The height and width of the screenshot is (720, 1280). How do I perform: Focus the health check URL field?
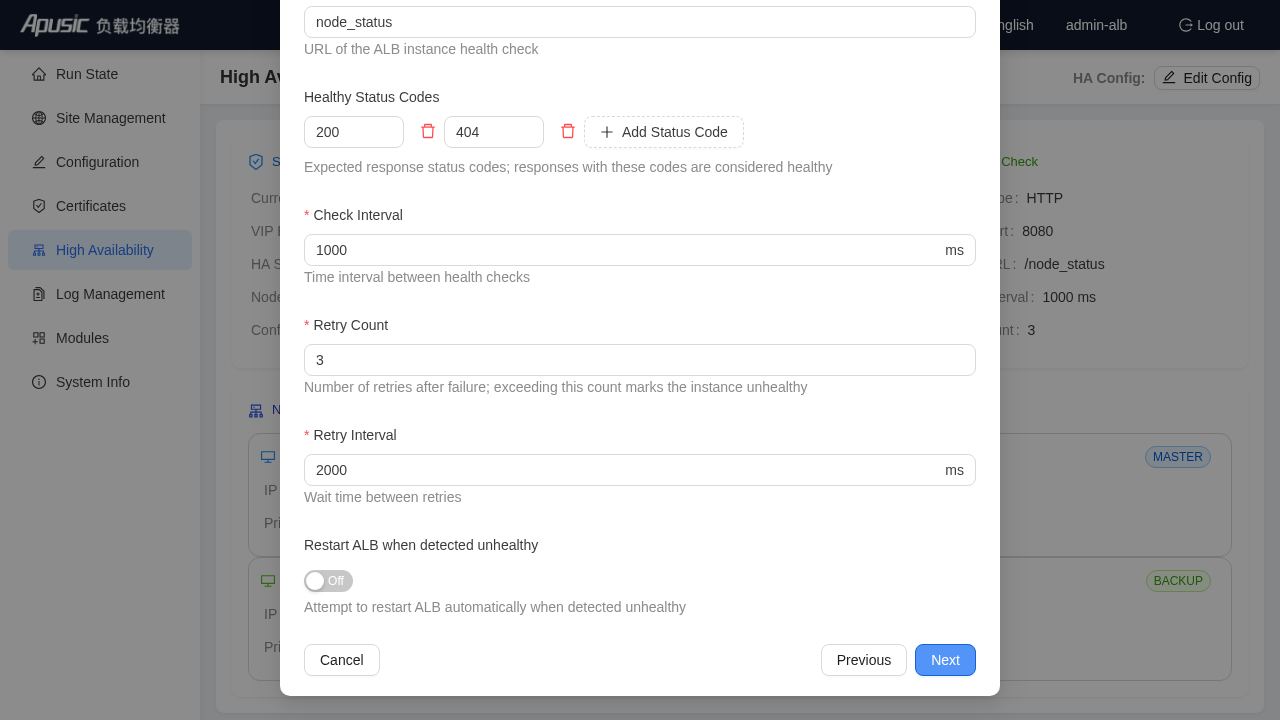[640, 22]
